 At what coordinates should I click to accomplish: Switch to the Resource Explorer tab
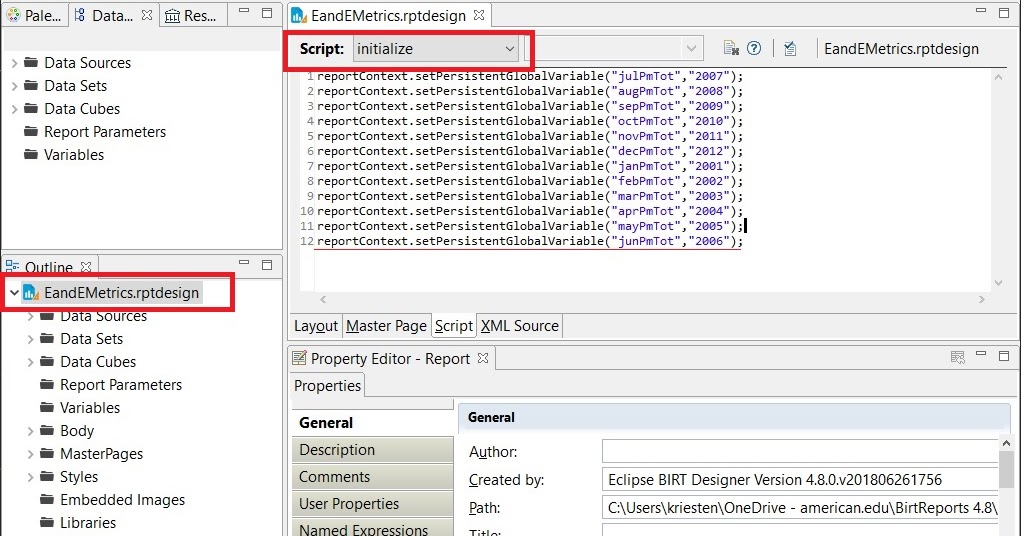(x=191, y=15)
